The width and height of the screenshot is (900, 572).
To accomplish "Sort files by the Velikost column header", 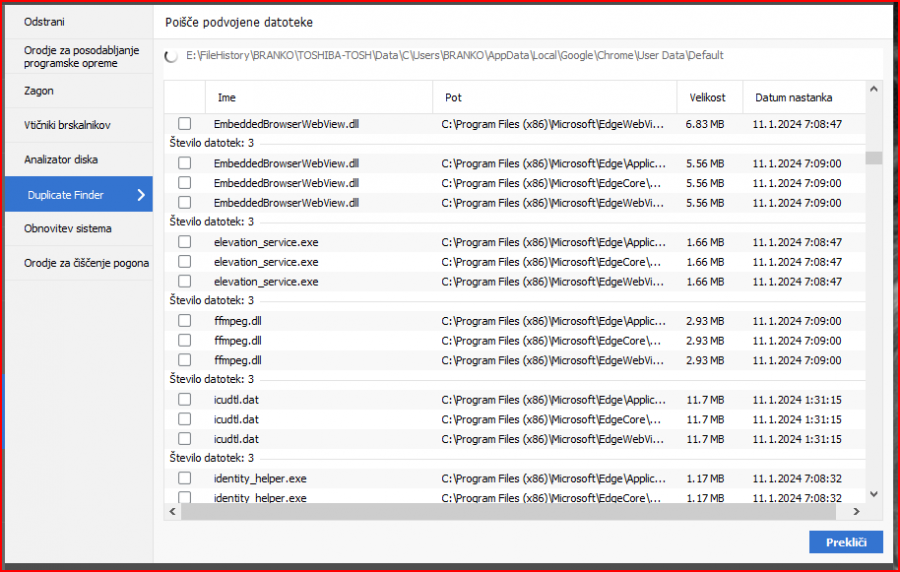I will pyautogui.click(x=707, y=98).
